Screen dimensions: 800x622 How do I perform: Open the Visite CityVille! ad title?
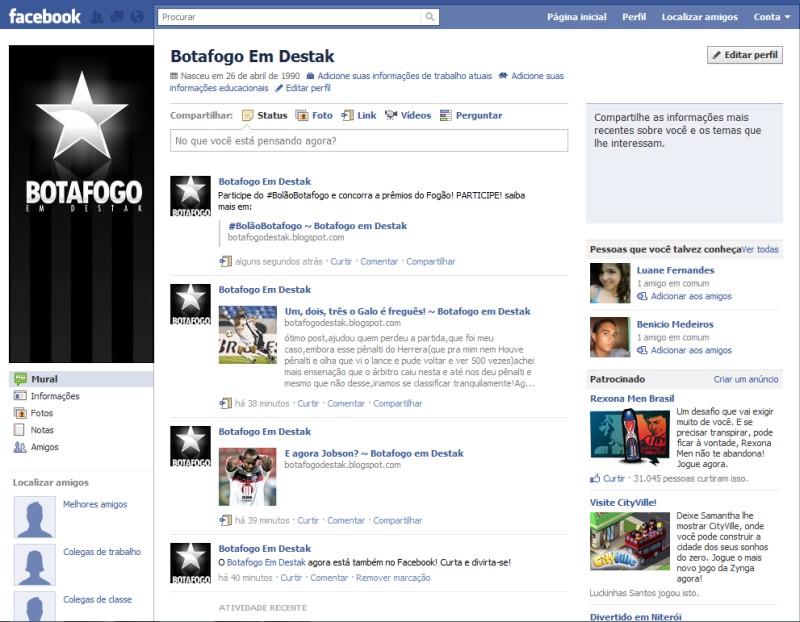(x=623, y=503)
